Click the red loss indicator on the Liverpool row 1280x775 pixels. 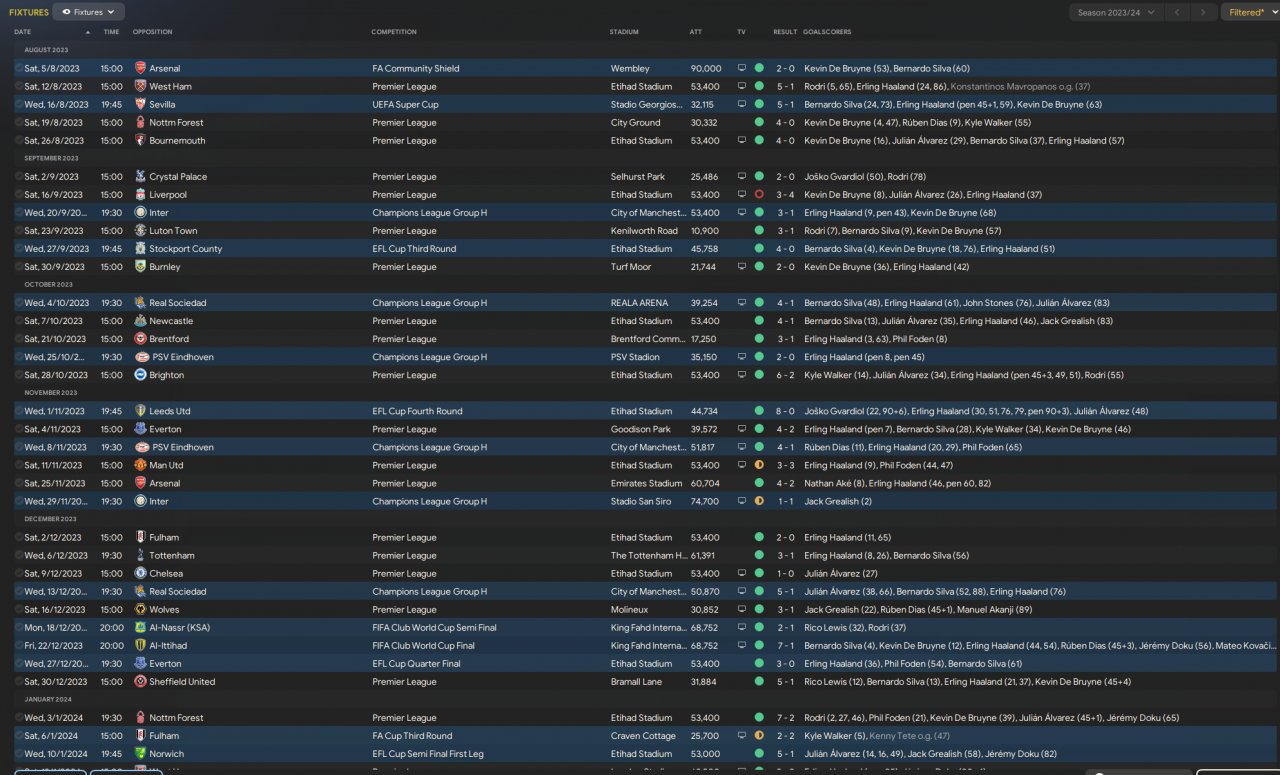click(759, 195)
